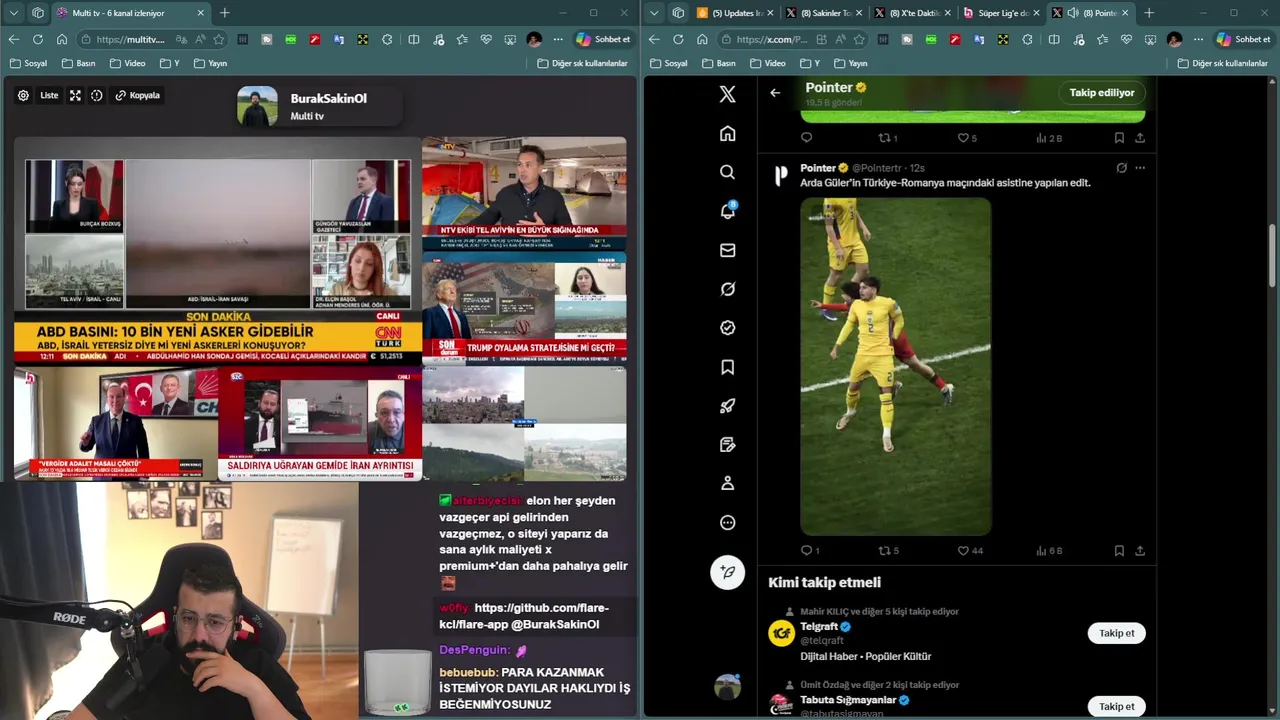The width and height of the screenshot is (1280, 720).
Task: Select the Trump oyalama stratejisi stream
Action: coord(524,308)
